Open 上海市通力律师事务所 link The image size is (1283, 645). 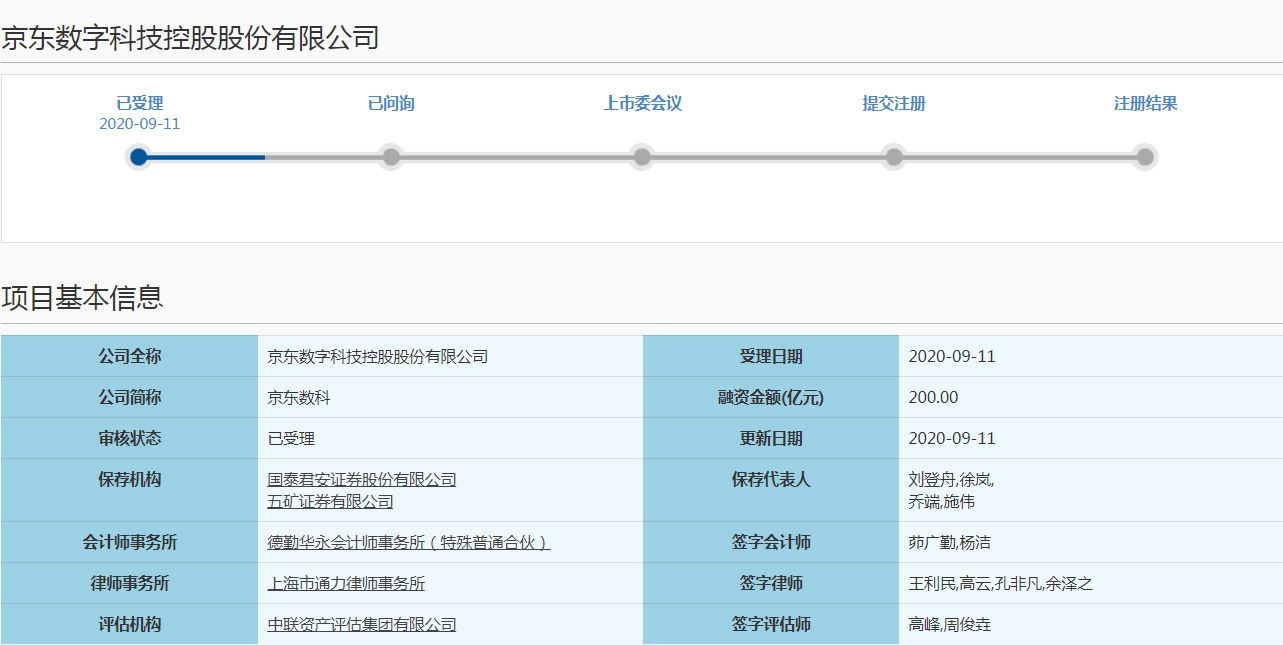pyautogui.click(x=346, y=584)
